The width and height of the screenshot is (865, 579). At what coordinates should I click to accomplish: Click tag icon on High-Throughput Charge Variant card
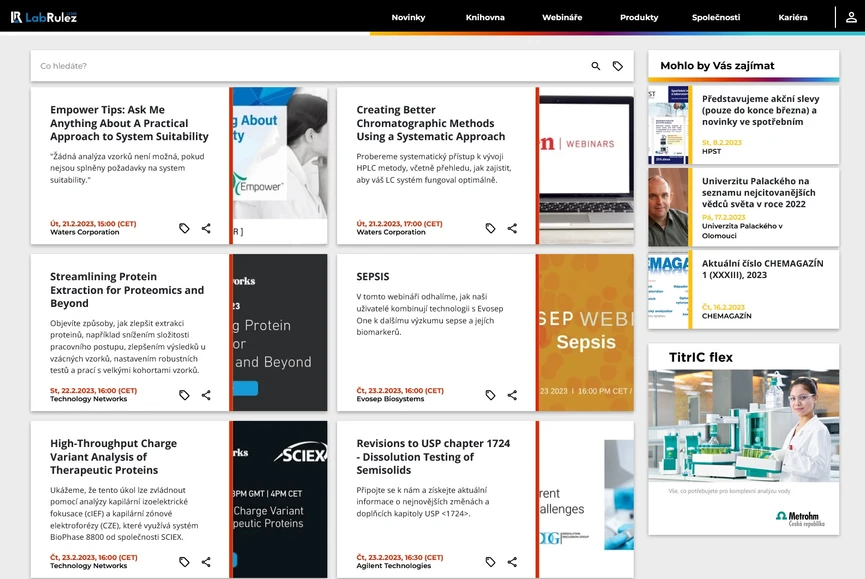[x=184, y=562]
